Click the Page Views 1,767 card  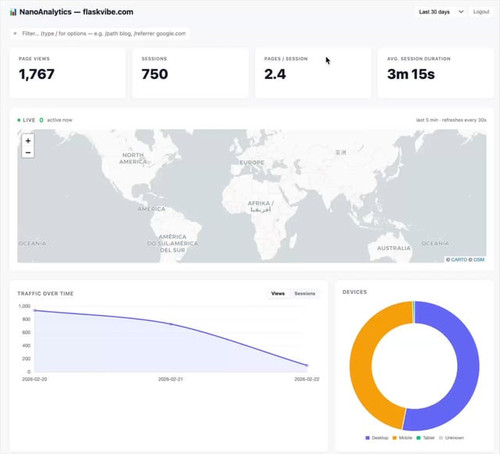point(68,73)
